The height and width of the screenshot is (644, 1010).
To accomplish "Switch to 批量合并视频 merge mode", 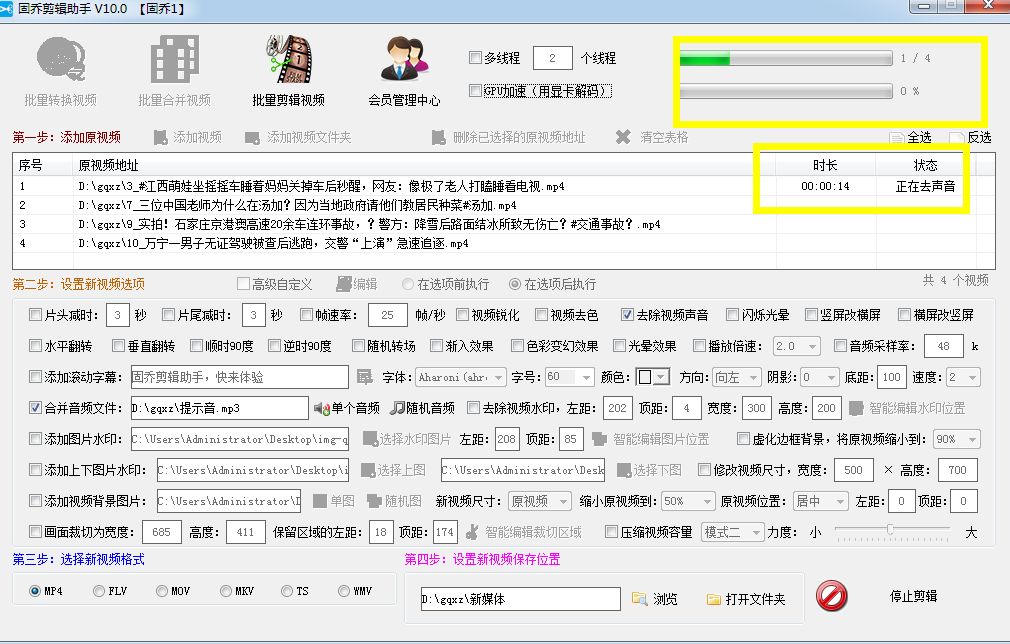I will 175,70.
